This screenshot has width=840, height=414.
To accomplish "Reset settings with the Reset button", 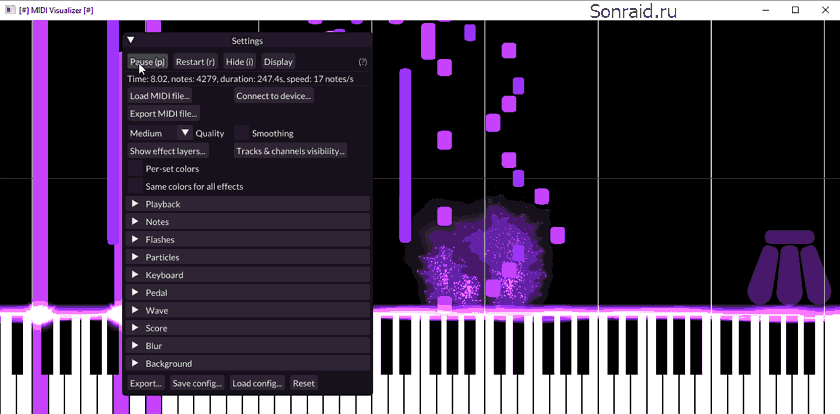I will [x=304, y=383].
